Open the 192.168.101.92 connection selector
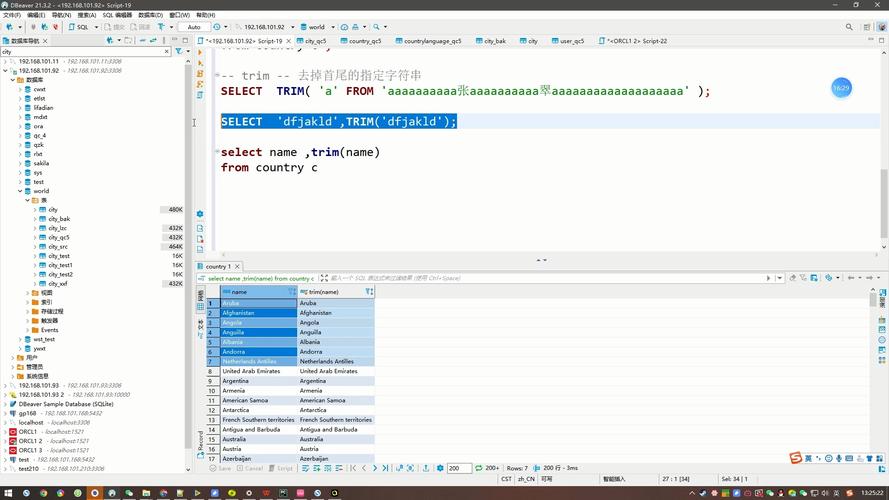This screenshot has height=500, width=889. click(x=264, y=27)
